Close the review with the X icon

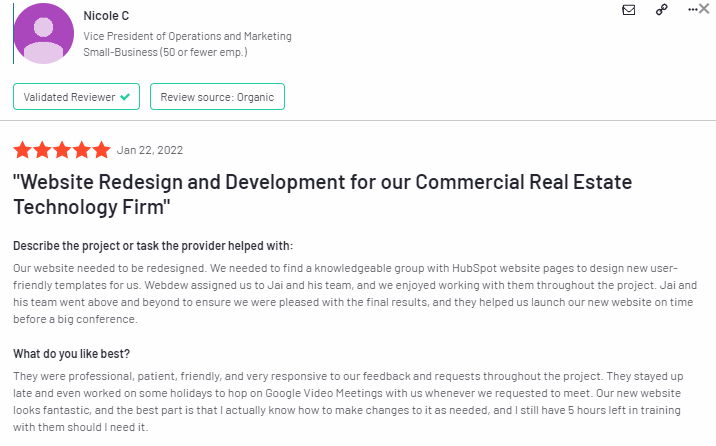(704, 9)
